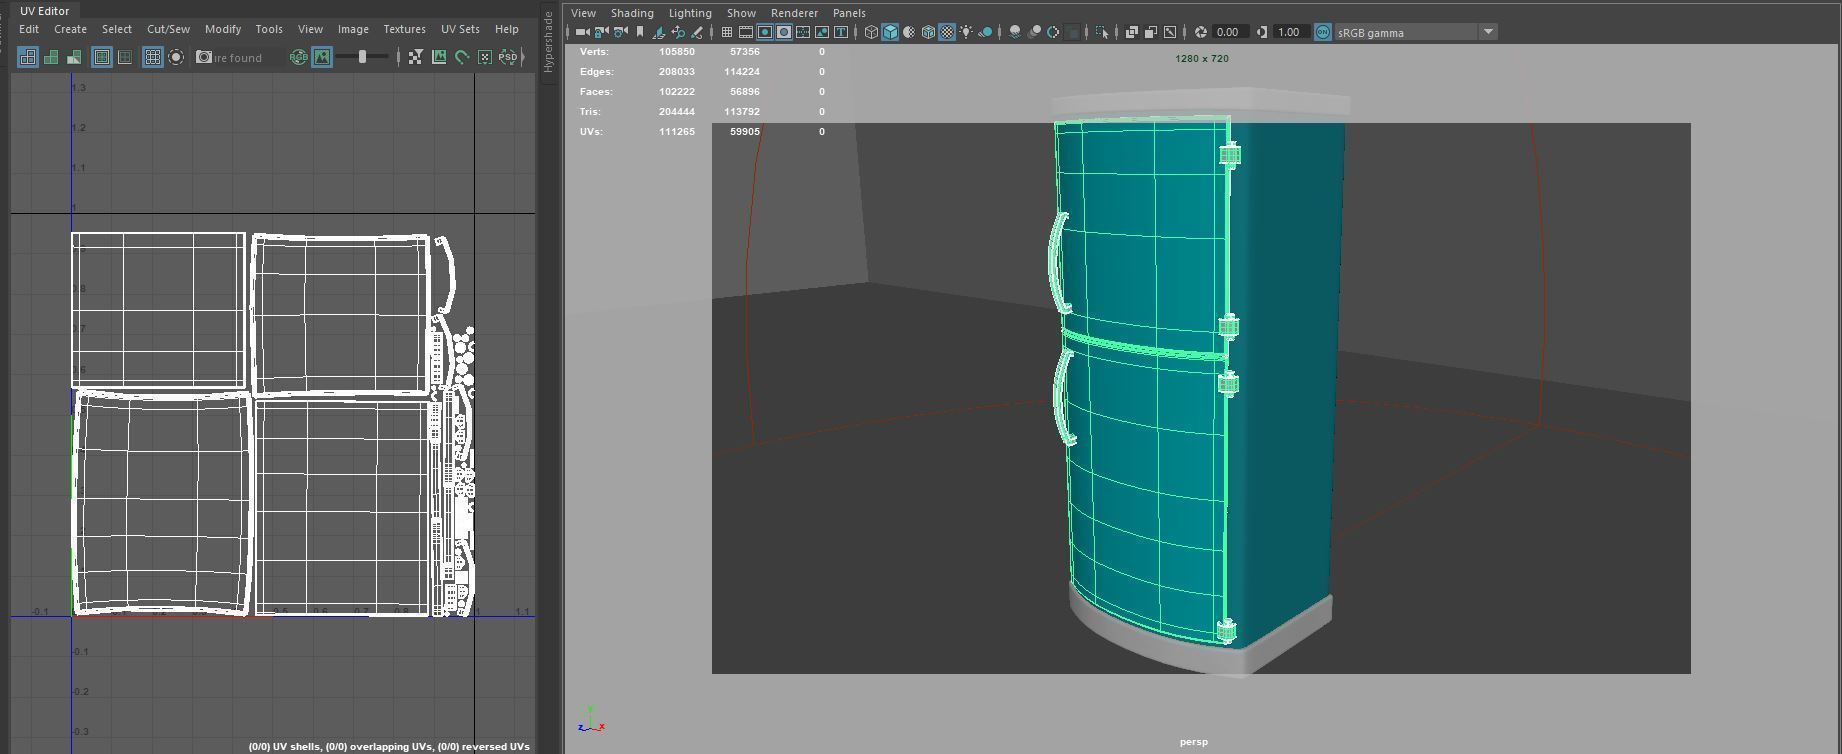Toggle Gate Mask icon
The image size is (1842, 754).
pos(784,32)
